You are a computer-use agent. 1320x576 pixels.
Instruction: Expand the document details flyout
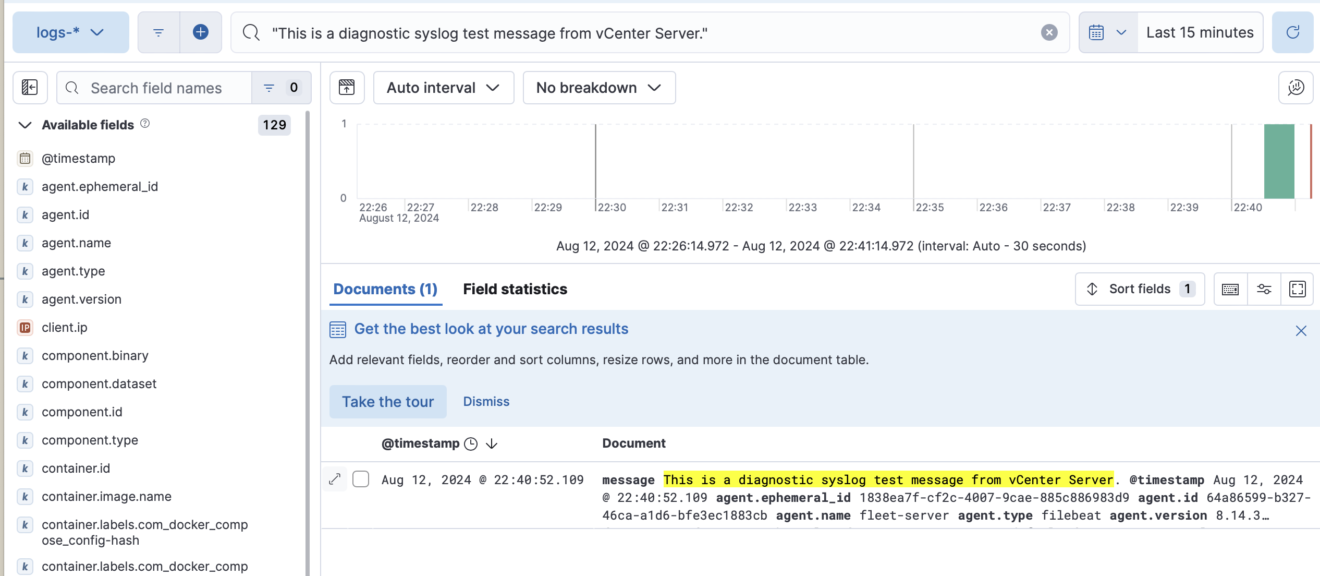pyautogui.click(x=336, y=479)
